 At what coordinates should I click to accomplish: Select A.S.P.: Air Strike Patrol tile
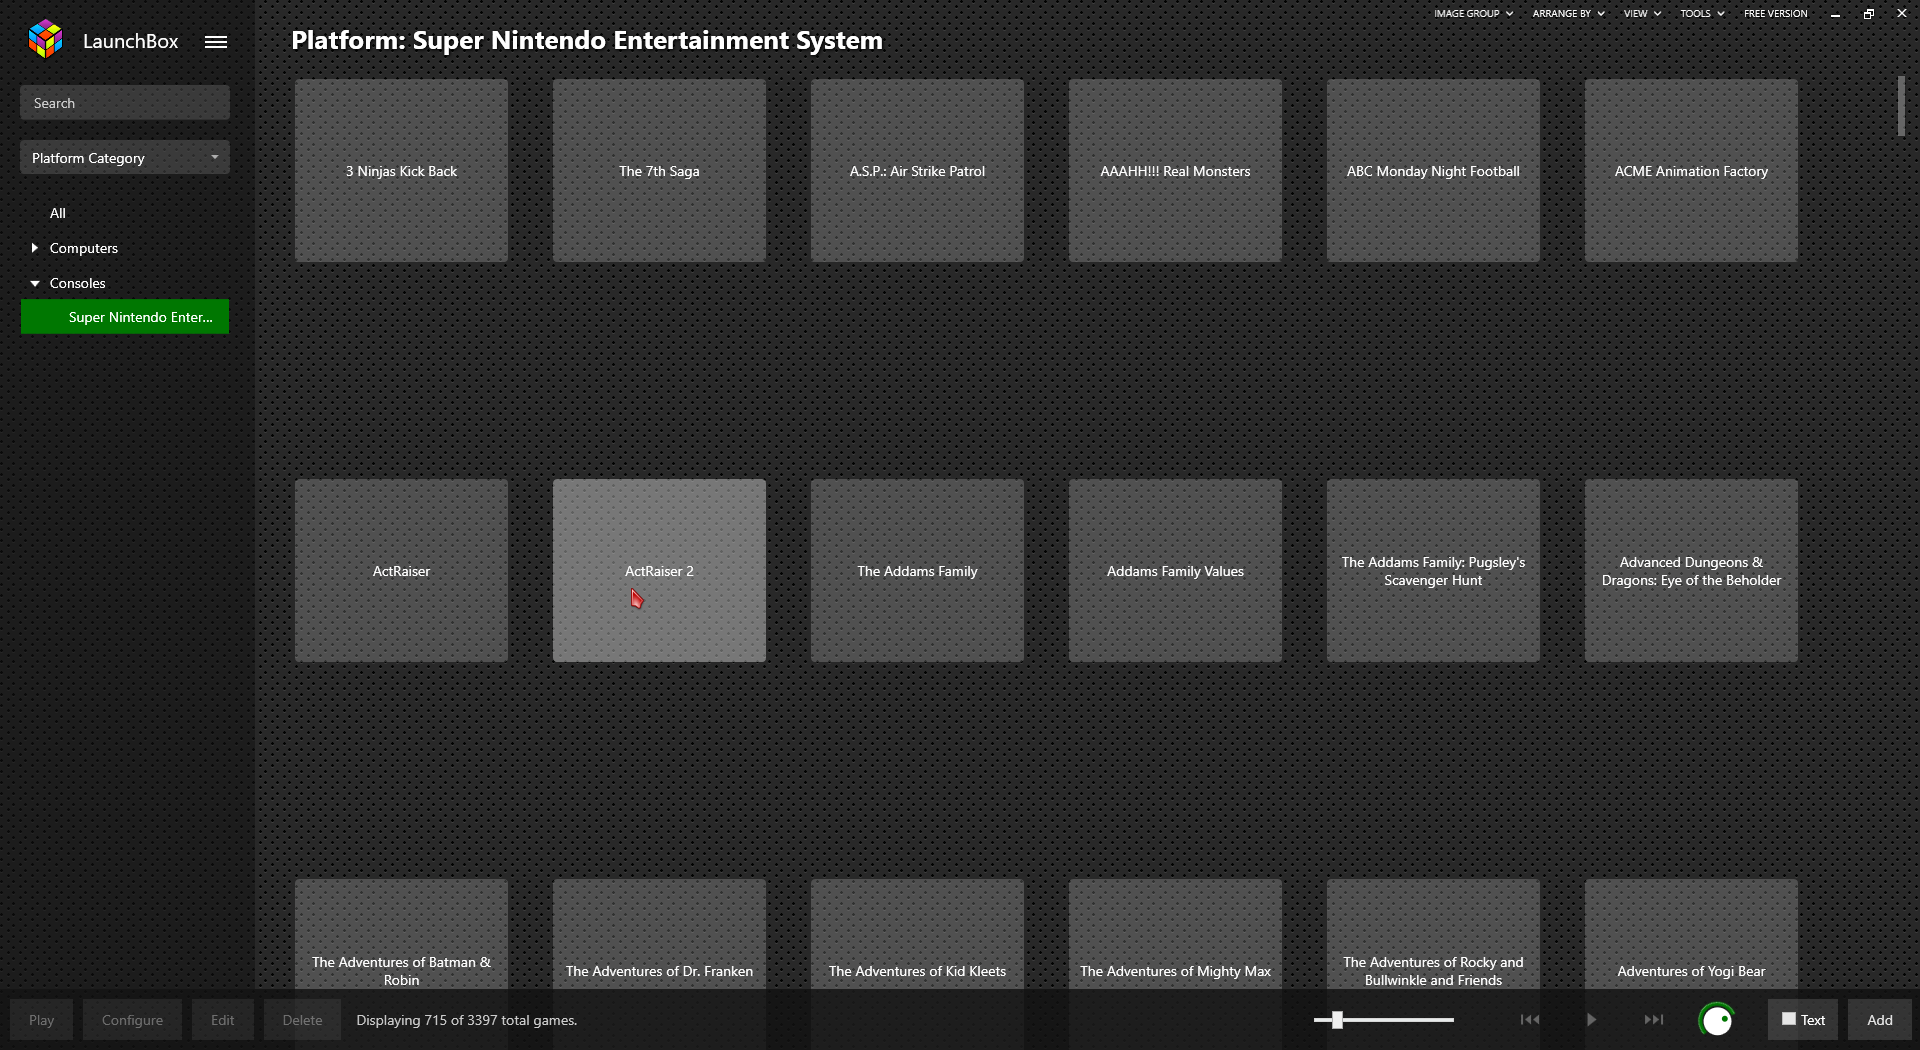pos(917,171)
